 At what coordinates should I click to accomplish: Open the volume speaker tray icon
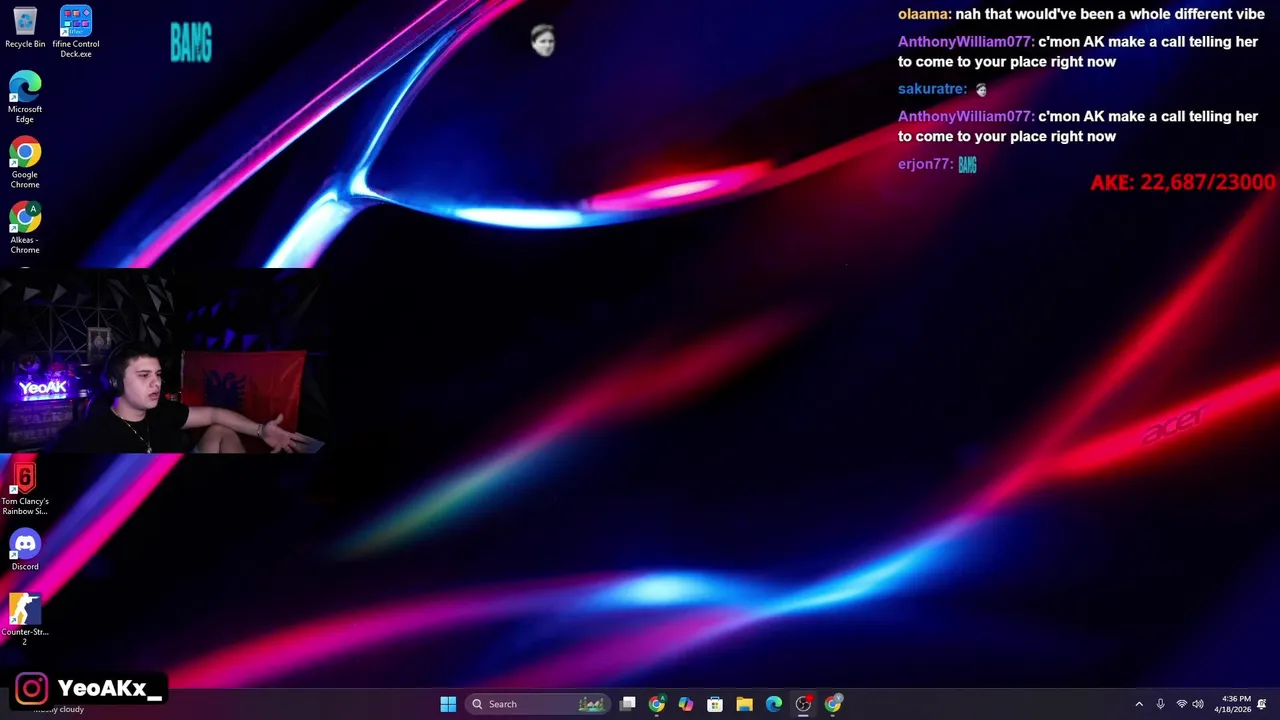[x=1198, y=704]
